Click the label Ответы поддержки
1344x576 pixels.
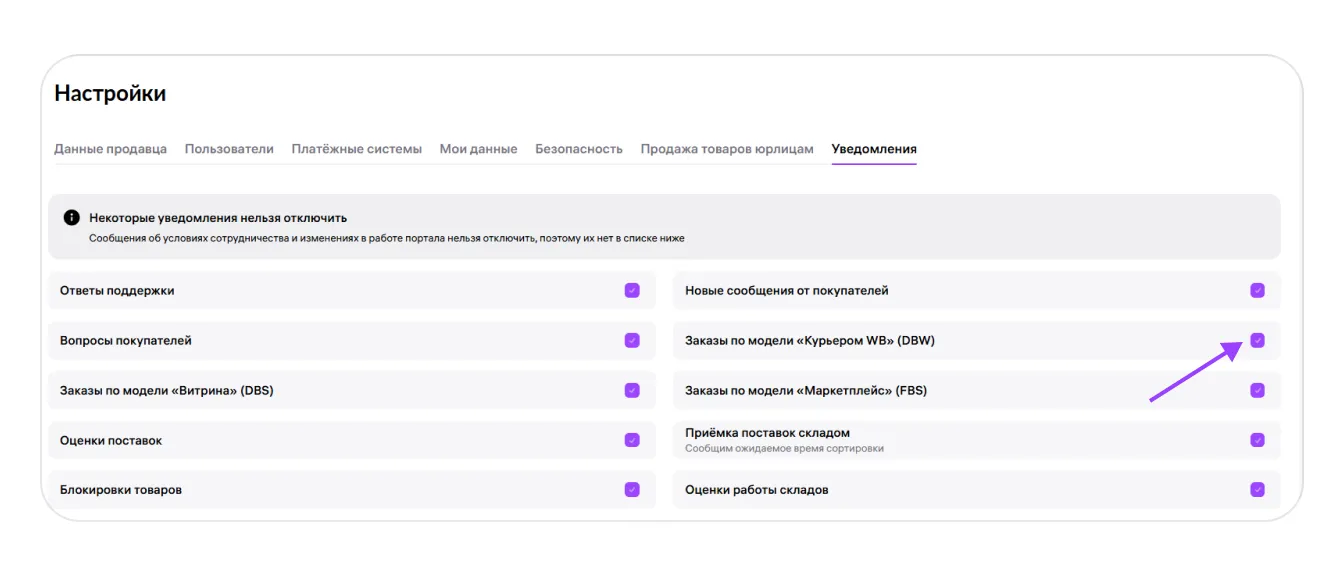(x=117, y=290)
